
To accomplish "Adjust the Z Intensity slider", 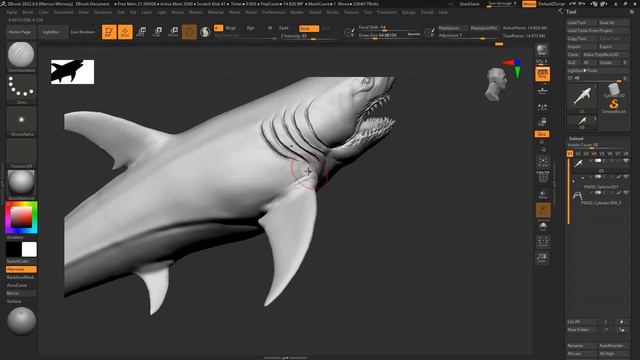I will point(309,36).
